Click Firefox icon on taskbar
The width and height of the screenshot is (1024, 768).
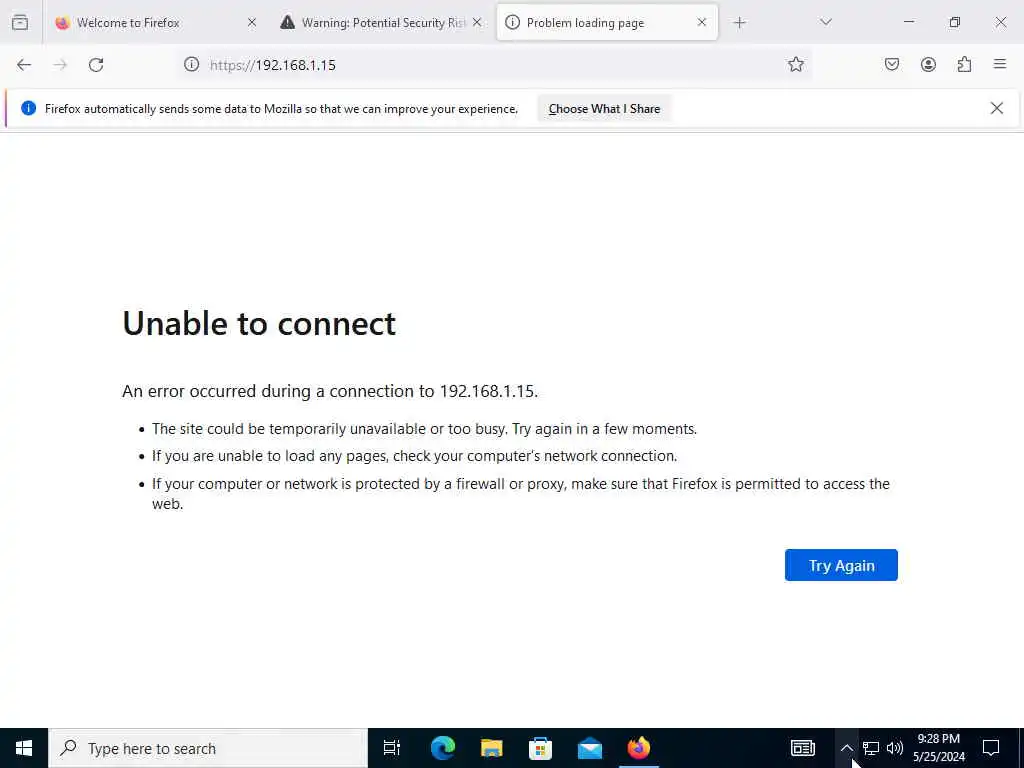coord(639,748)
